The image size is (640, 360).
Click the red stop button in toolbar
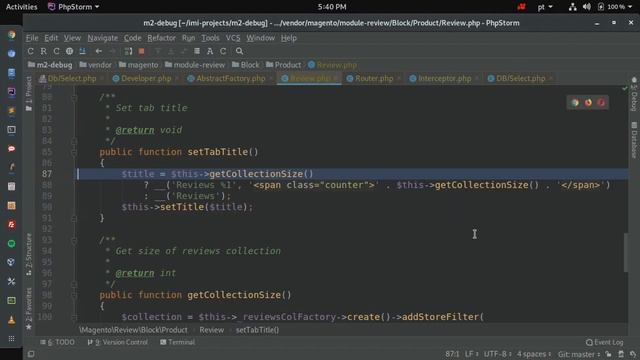(x=142, y=51)
